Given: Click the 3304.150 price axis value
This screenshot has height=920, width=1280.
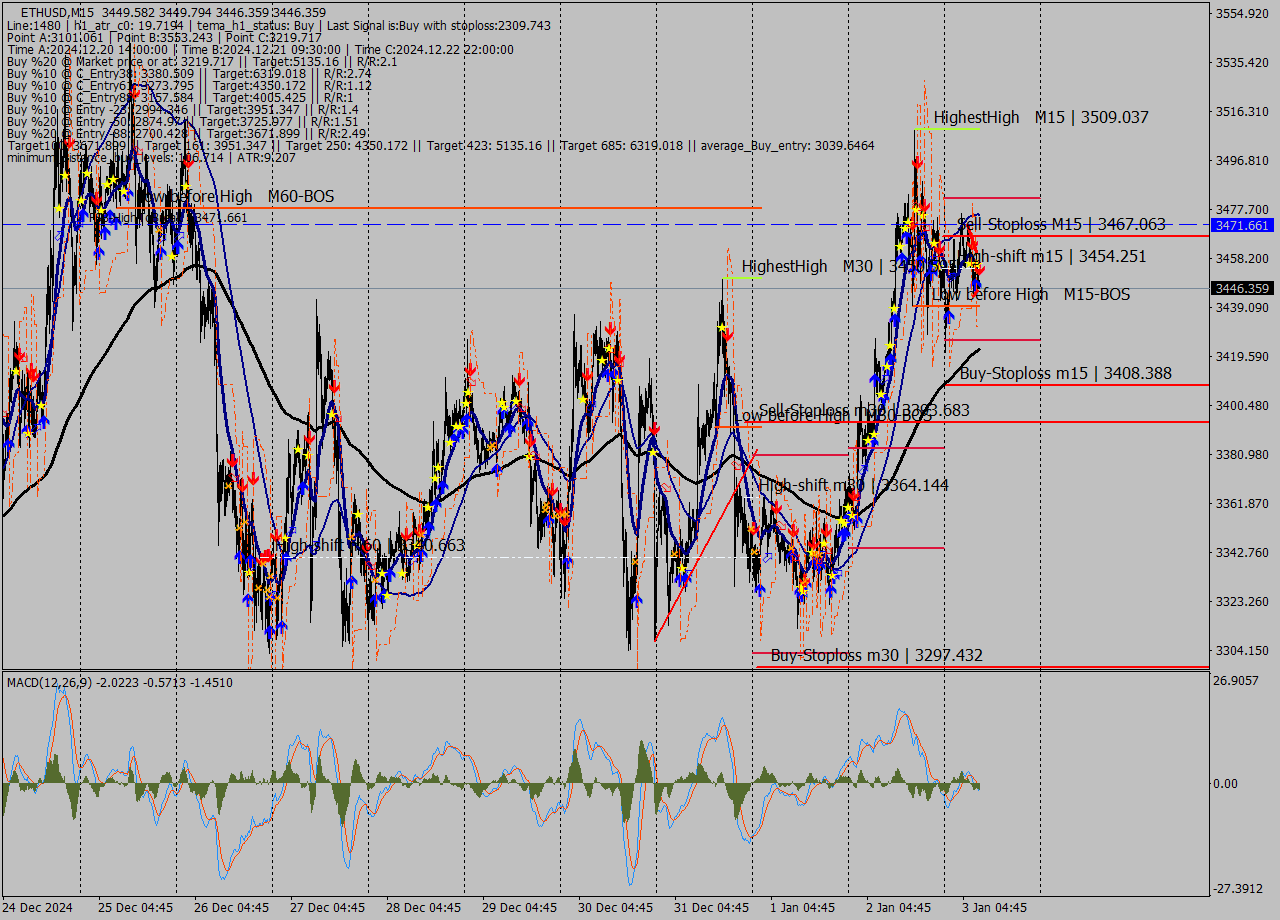Looking at the screenshot, I should point(1241,650).
